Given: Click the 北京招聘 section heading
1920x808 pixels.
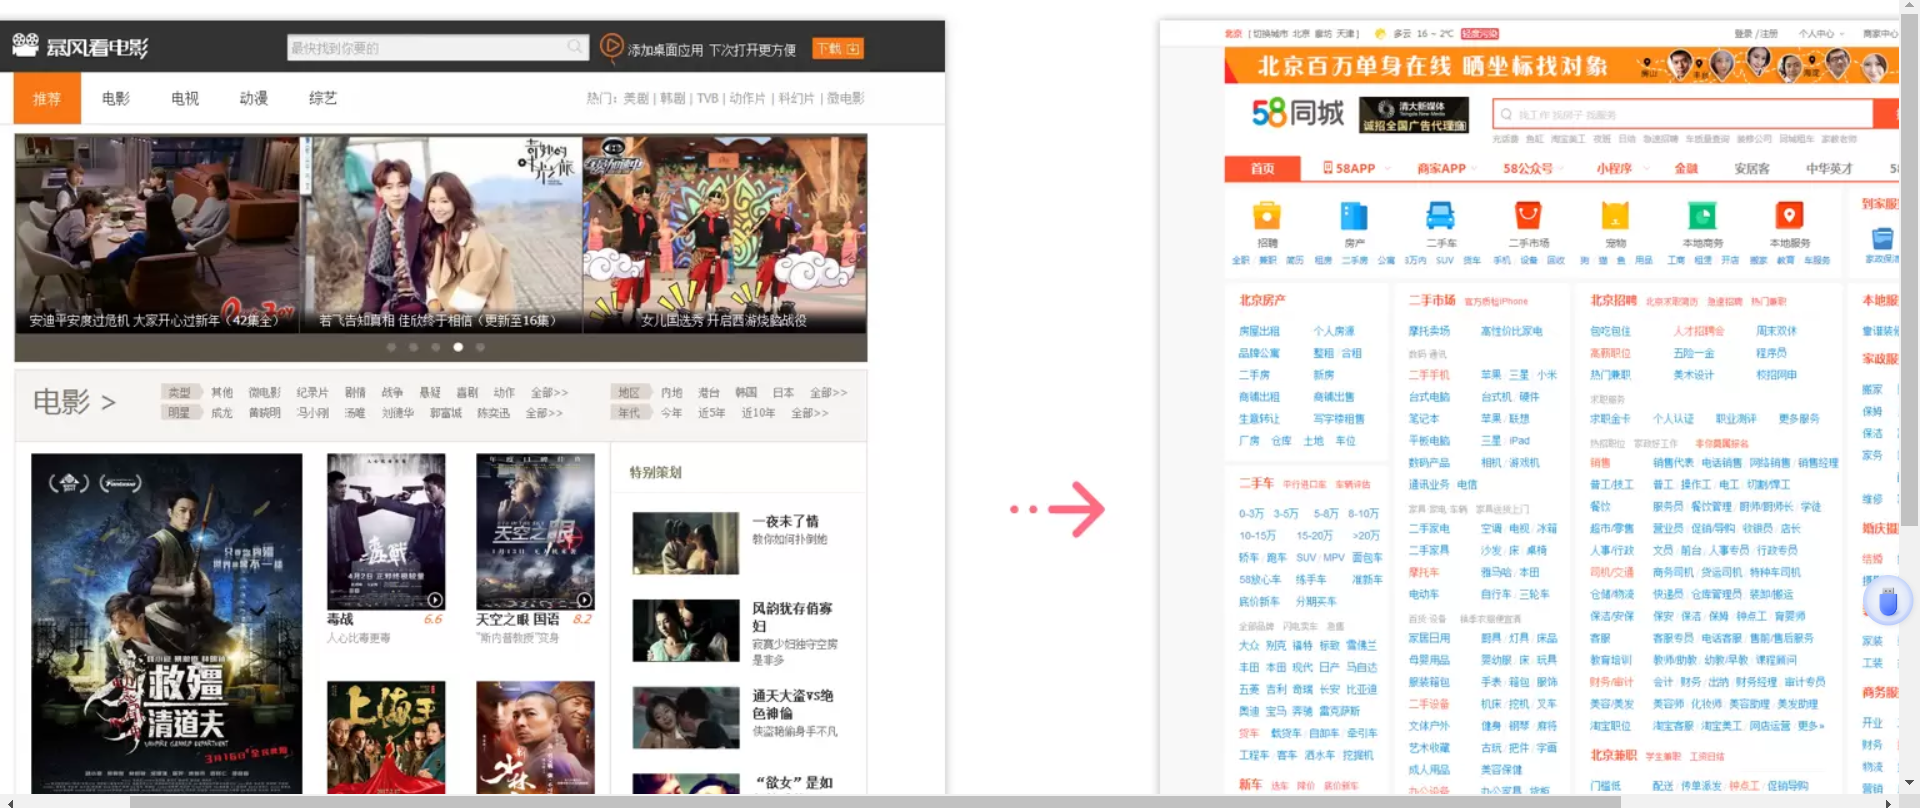Looking at the screenshot, I should coord(1613,300).
